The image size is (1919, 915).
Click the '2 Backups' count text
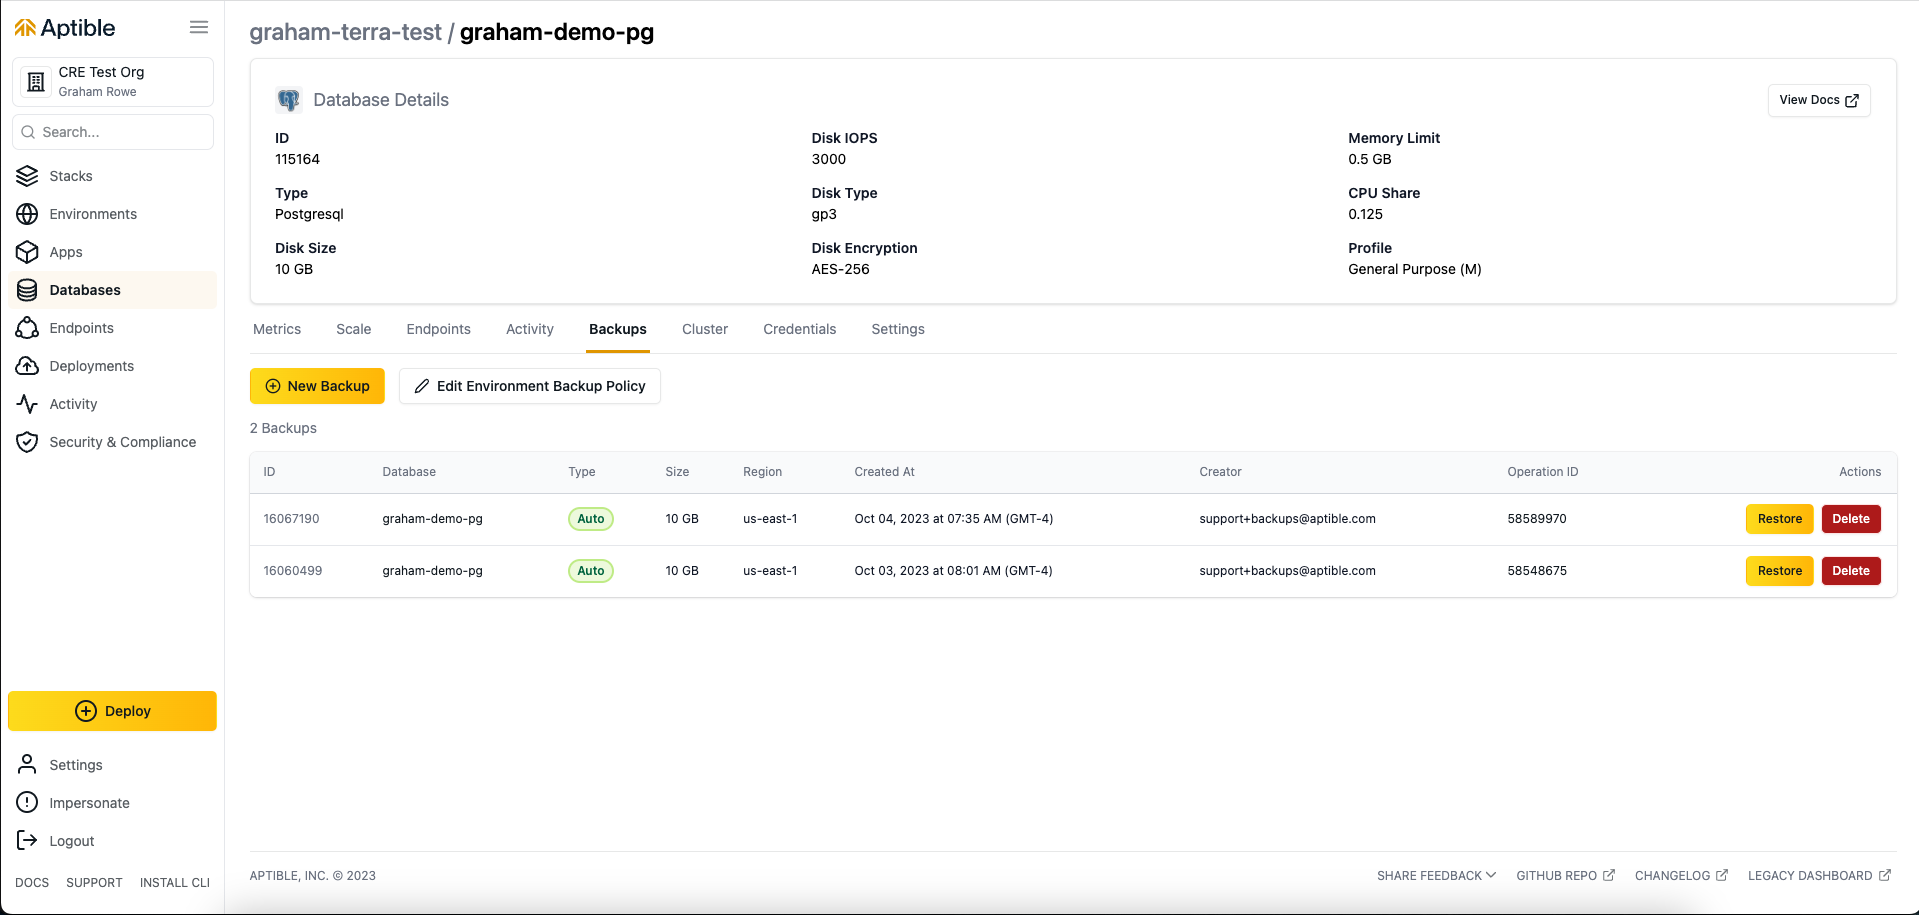(x=283, y=428)
